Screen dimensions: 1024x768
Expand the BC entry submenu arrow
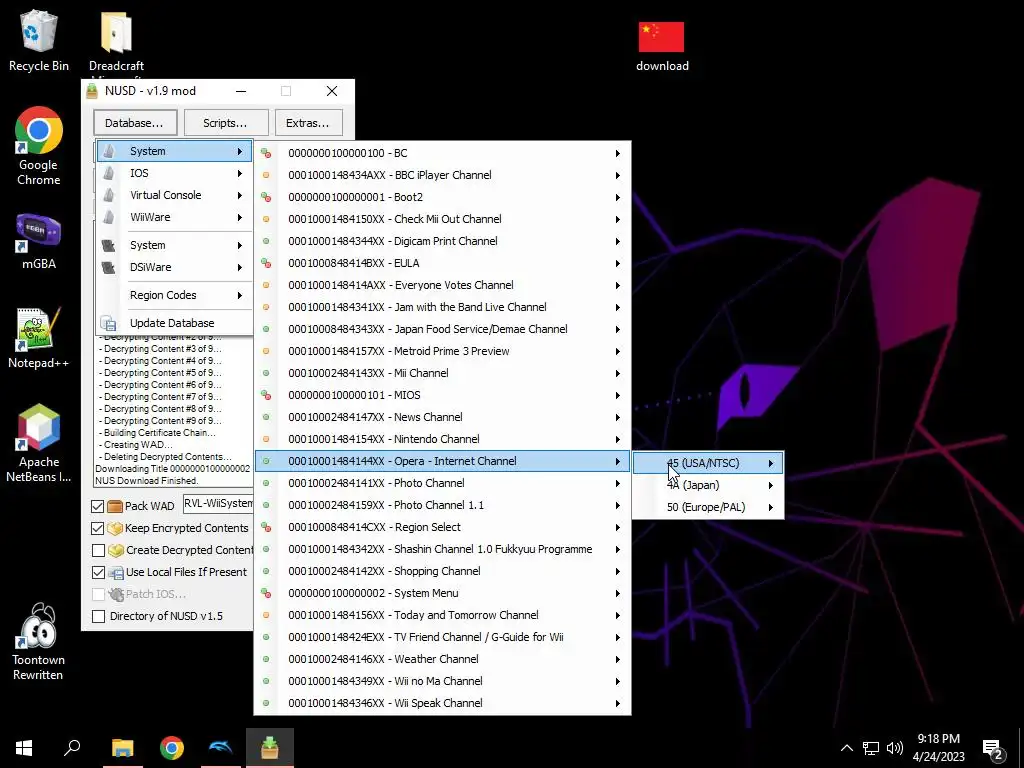click(617, 153)
